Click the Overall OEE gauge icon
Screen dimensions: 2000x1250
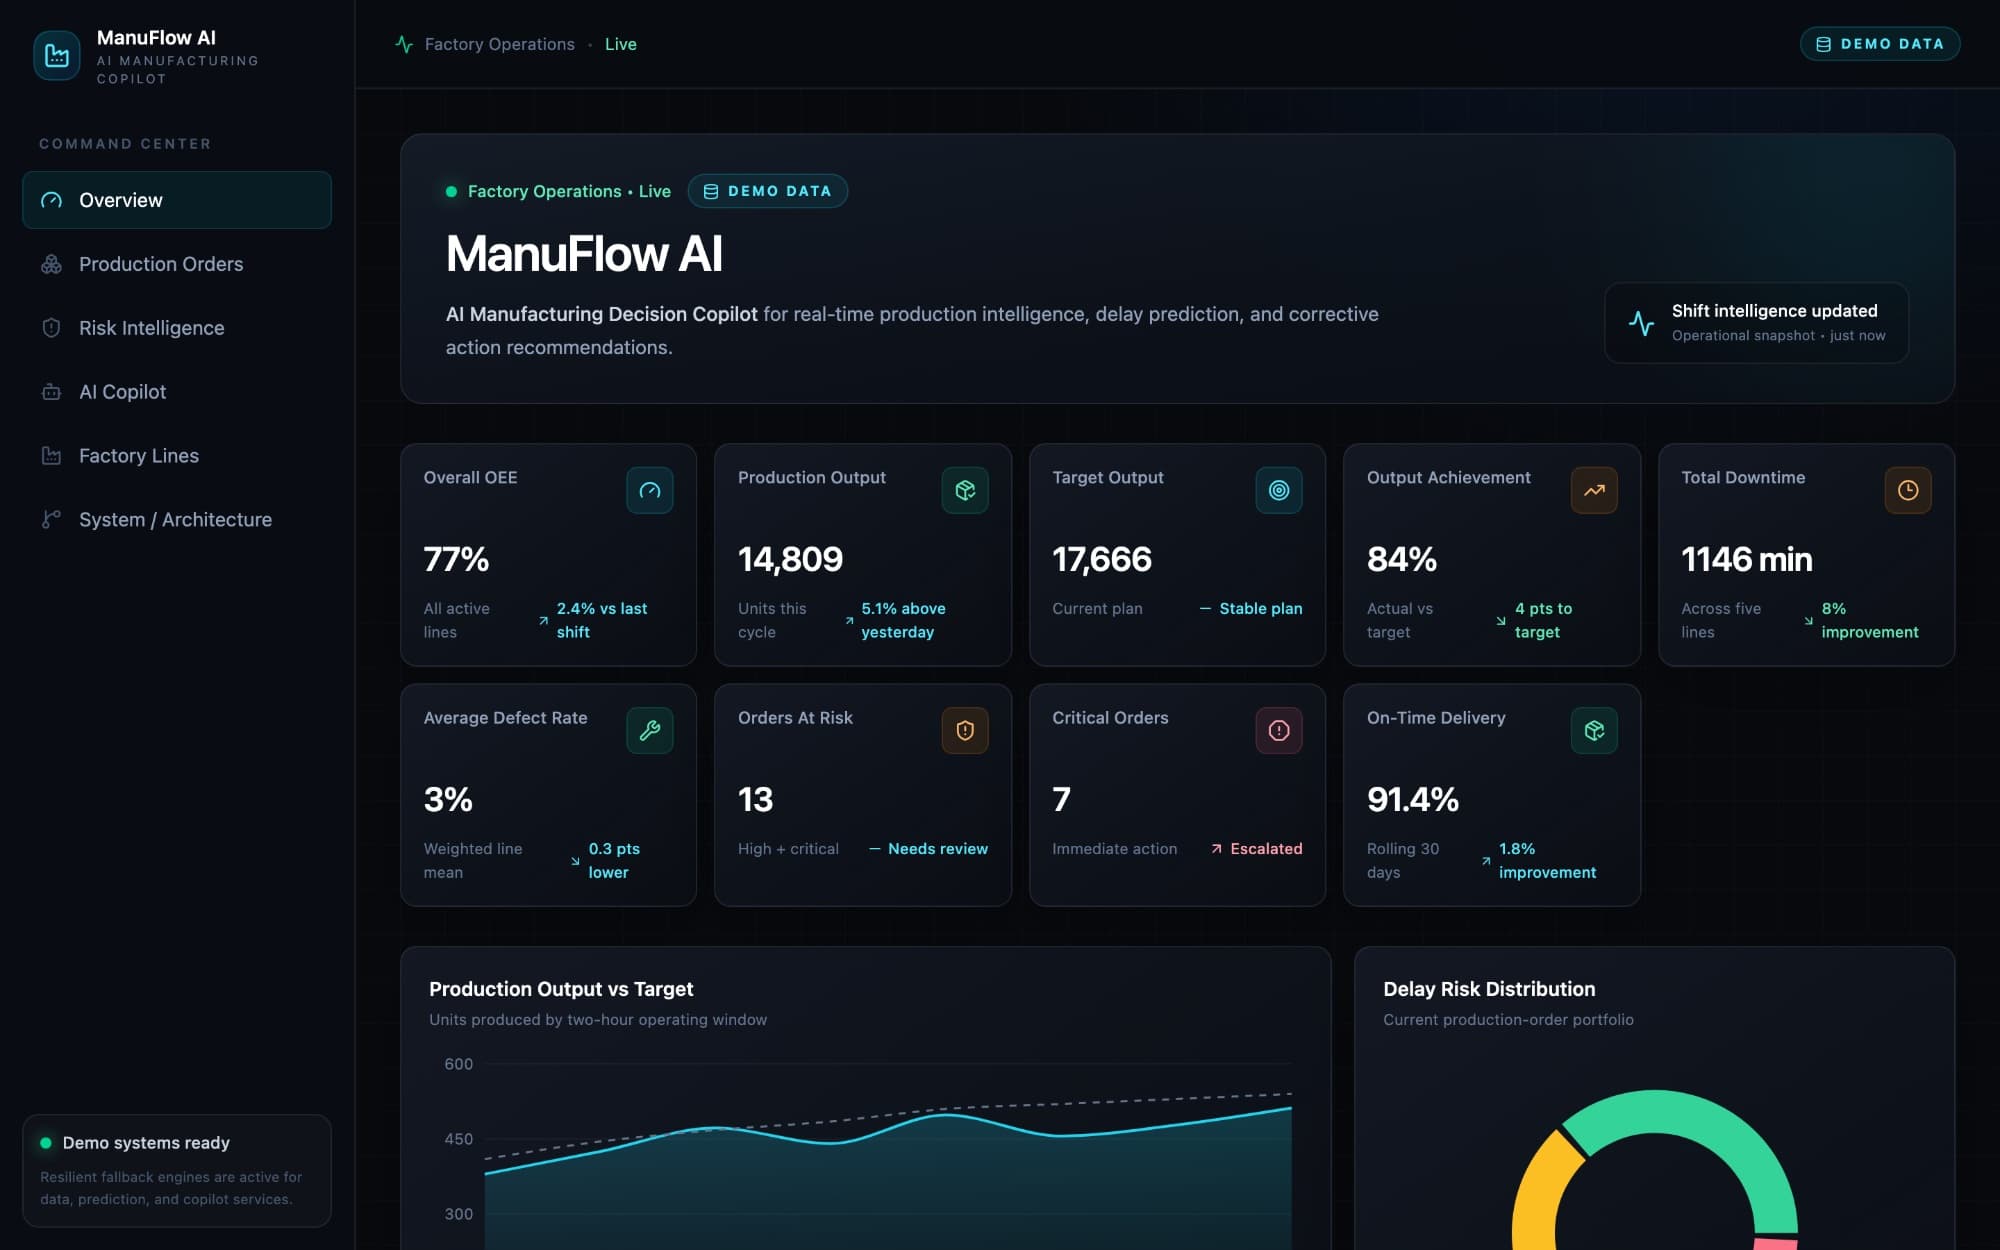point(650,490)
